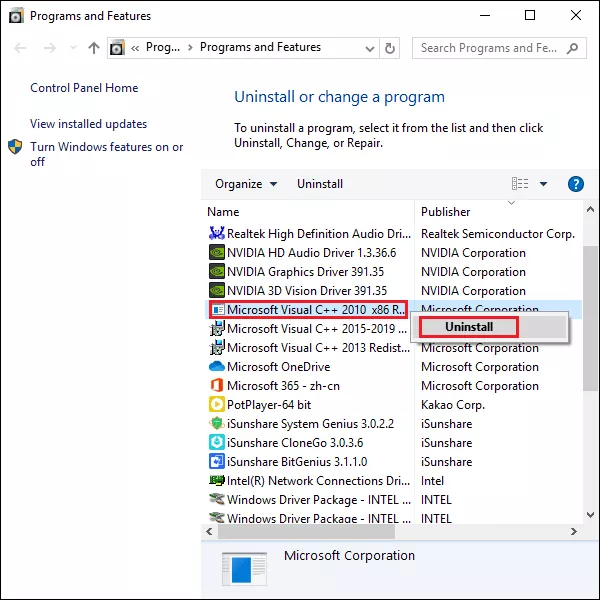Image resolution: width=600 pixels, height=600 pixels.
Task: Click the NVIDIA HD Audio Driver icon
Action: click(x=217, y=252)
